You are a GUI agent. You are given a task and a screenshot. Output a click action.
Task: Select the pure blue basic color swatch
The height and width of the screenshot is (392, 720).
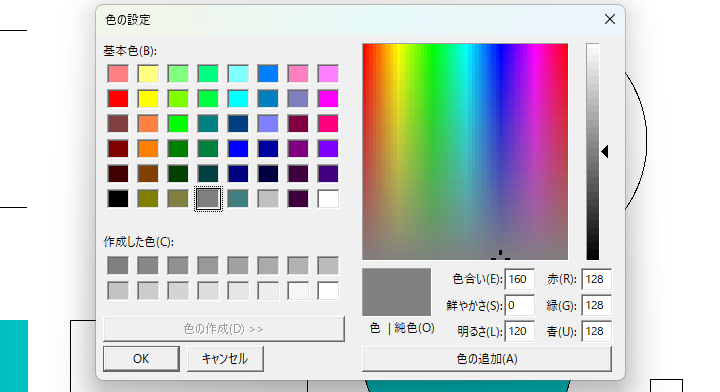(x=238, y=149)
